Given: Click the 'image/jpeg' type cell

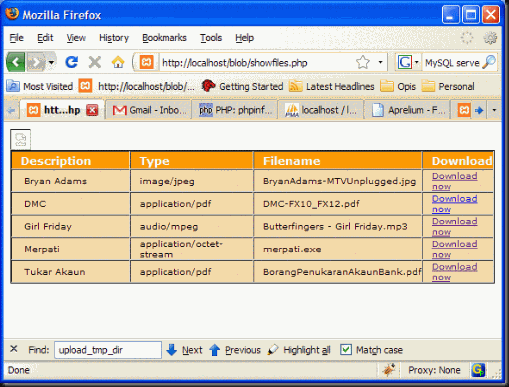Looking at the screenshot, I should pos(192,181).
